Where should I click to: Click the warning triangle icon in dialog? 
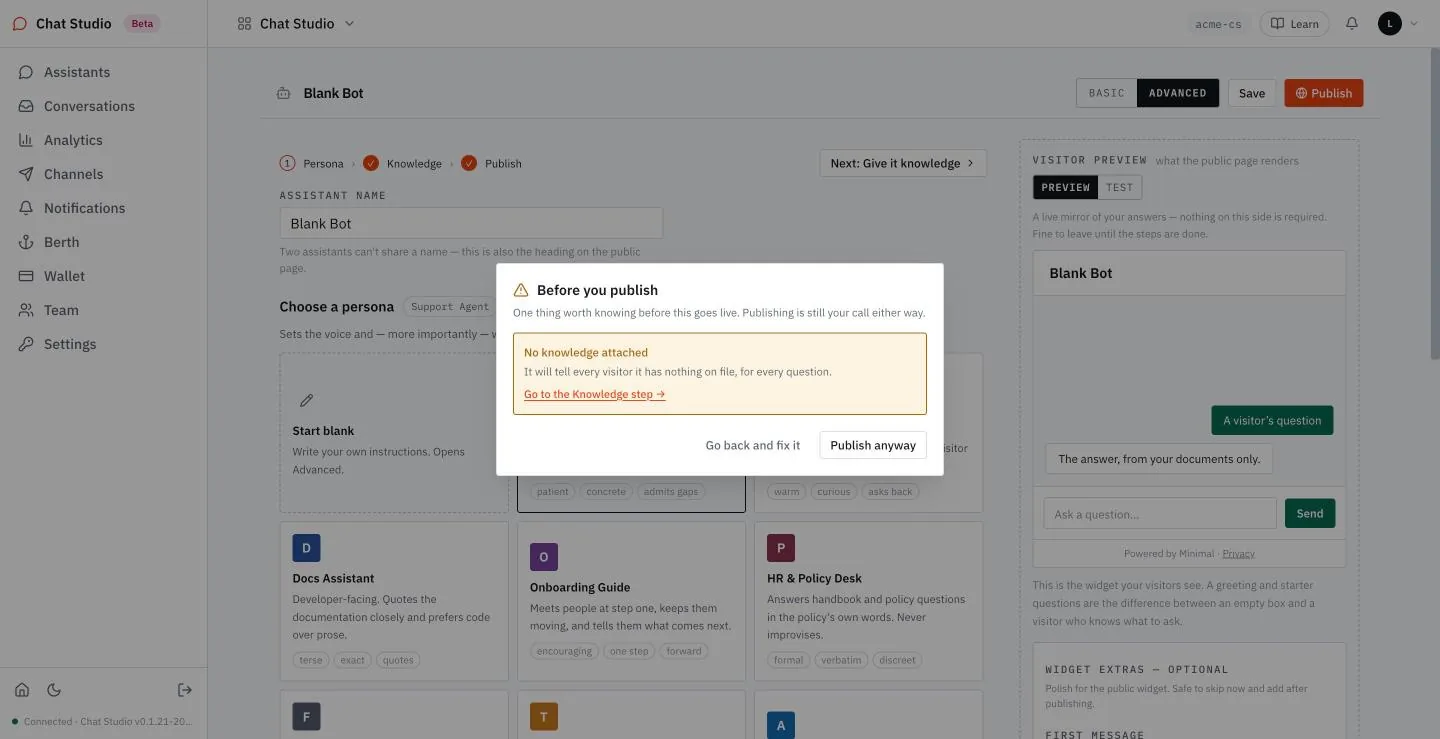pyautogui.click(x=521, y=290)
